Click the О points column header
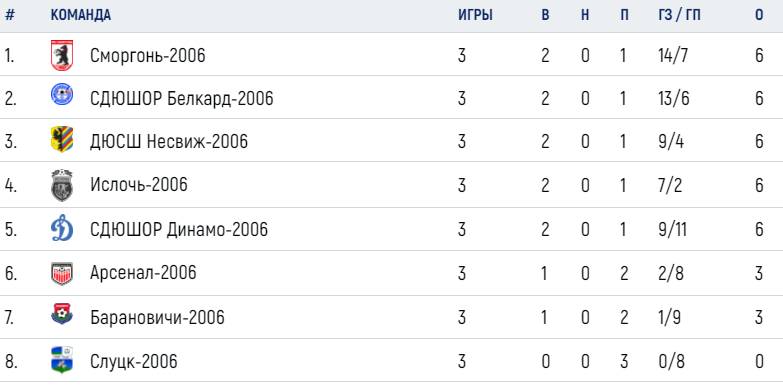783x388 pixels. pyautogui.click(x=759, y=15)
